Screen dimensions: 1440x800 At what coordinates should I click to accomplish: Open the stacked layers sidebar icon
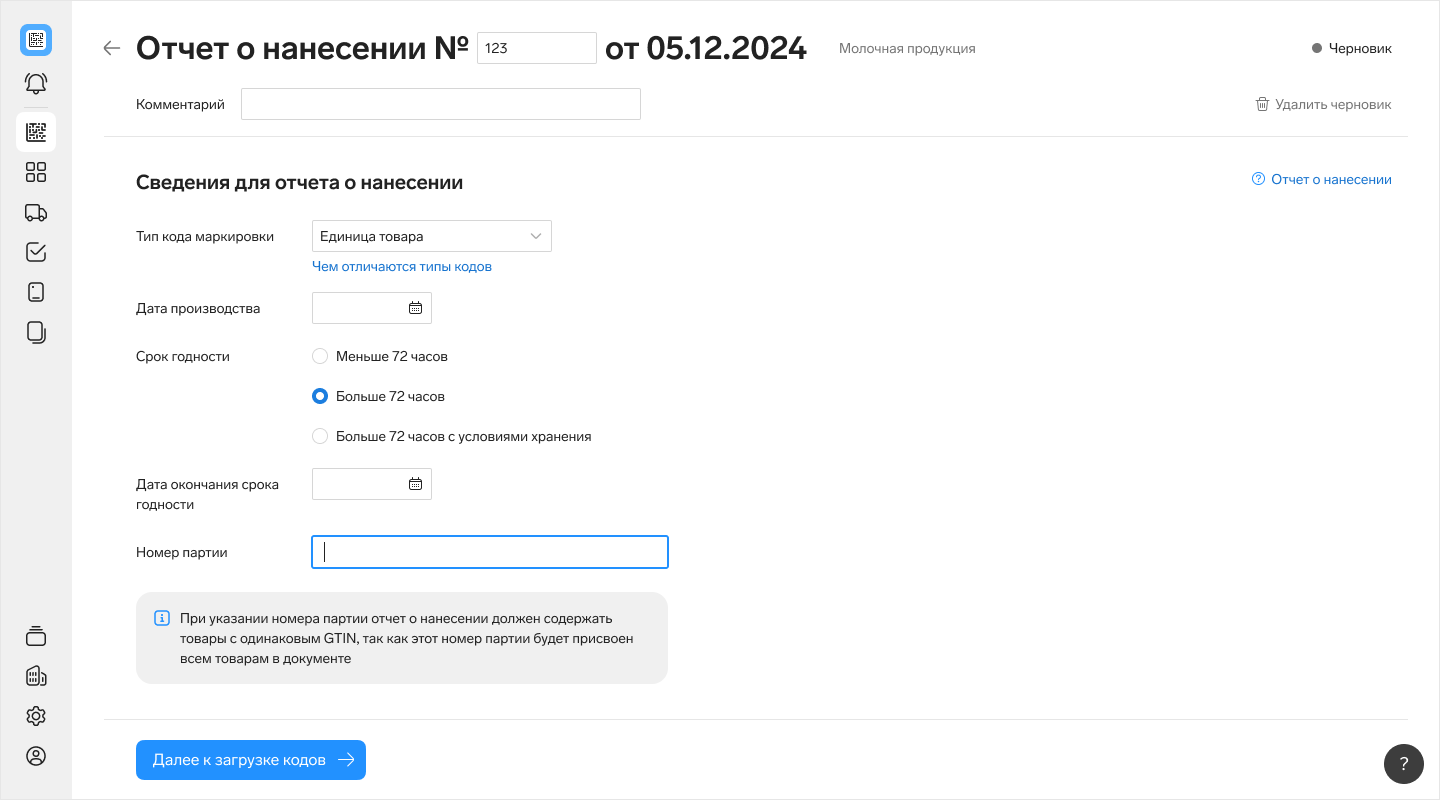(36, 636)
